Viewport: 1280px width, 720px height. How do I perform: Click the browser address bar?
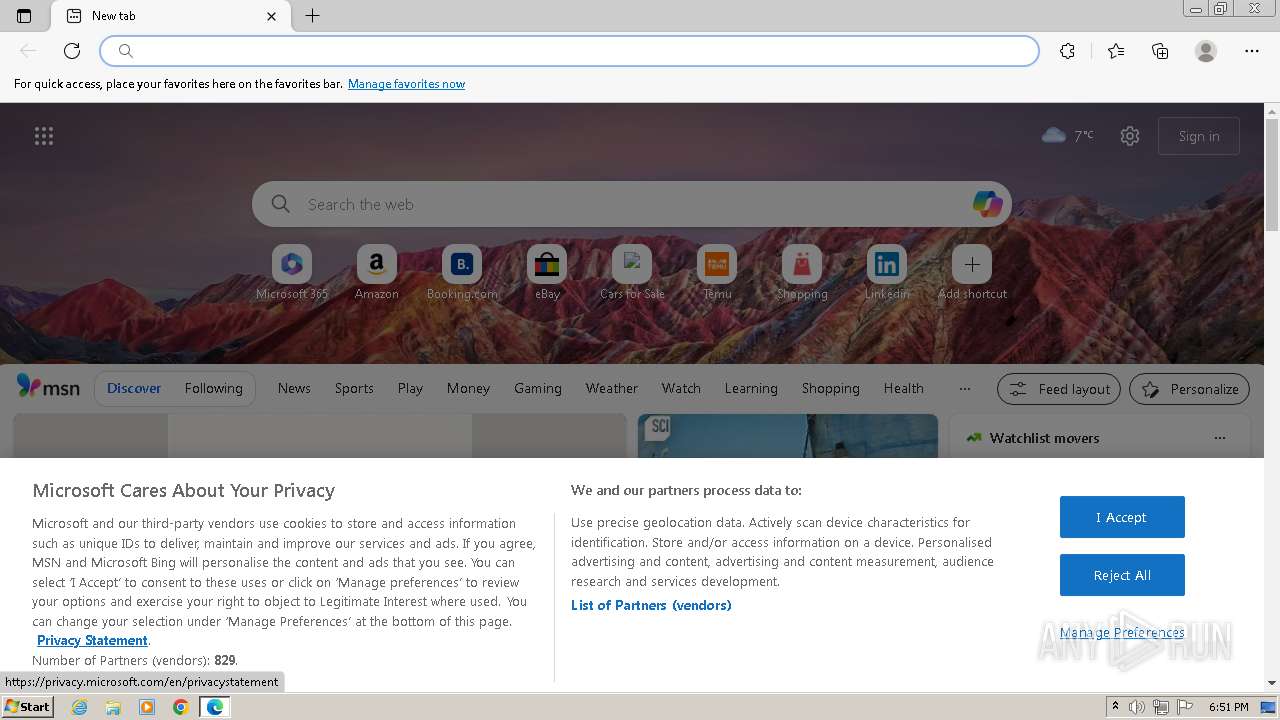(570, 51)
